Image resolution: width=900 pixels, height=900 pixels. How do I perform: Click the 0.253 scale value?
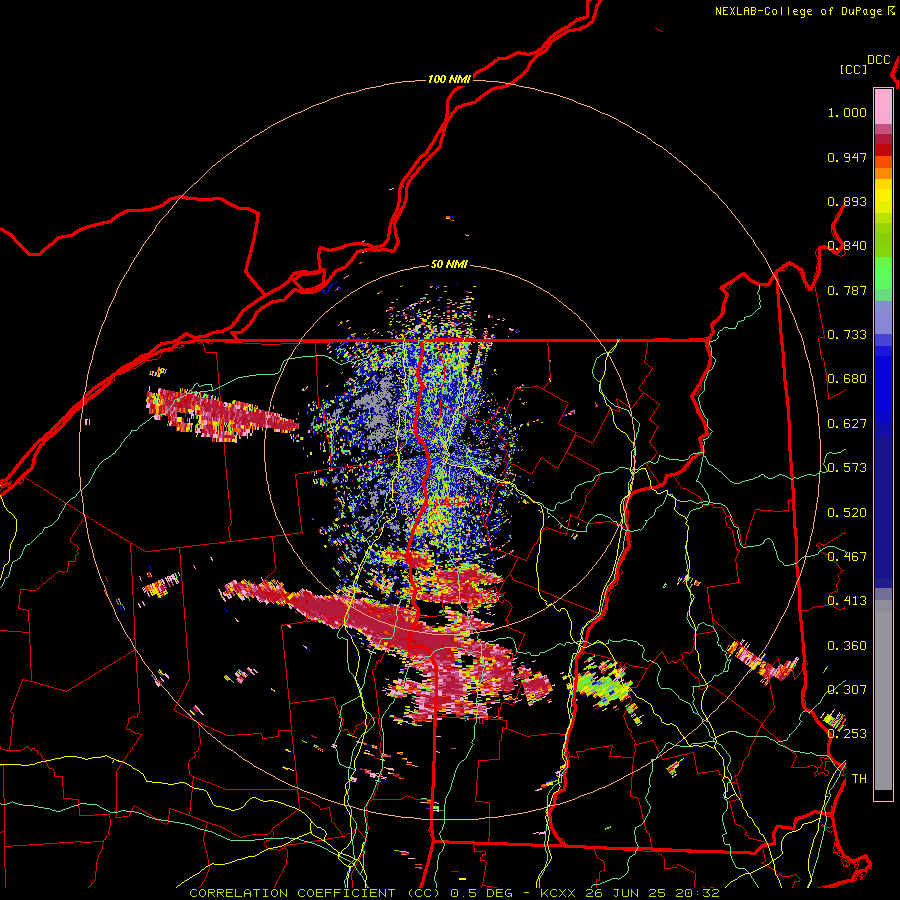(847, 734)
